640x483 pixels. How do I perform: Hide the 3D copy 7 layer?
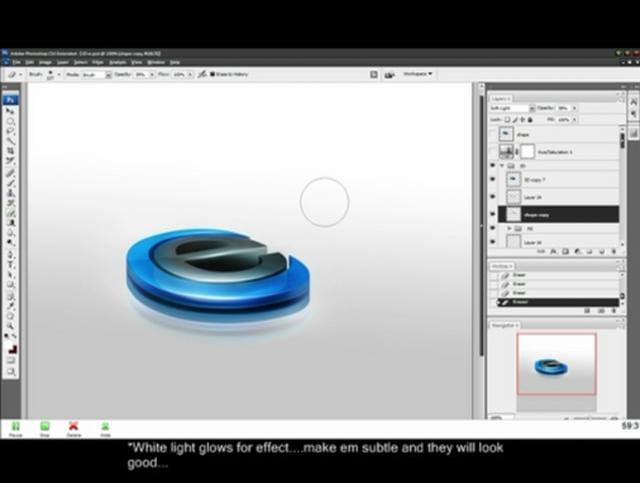tap(493, 179)
